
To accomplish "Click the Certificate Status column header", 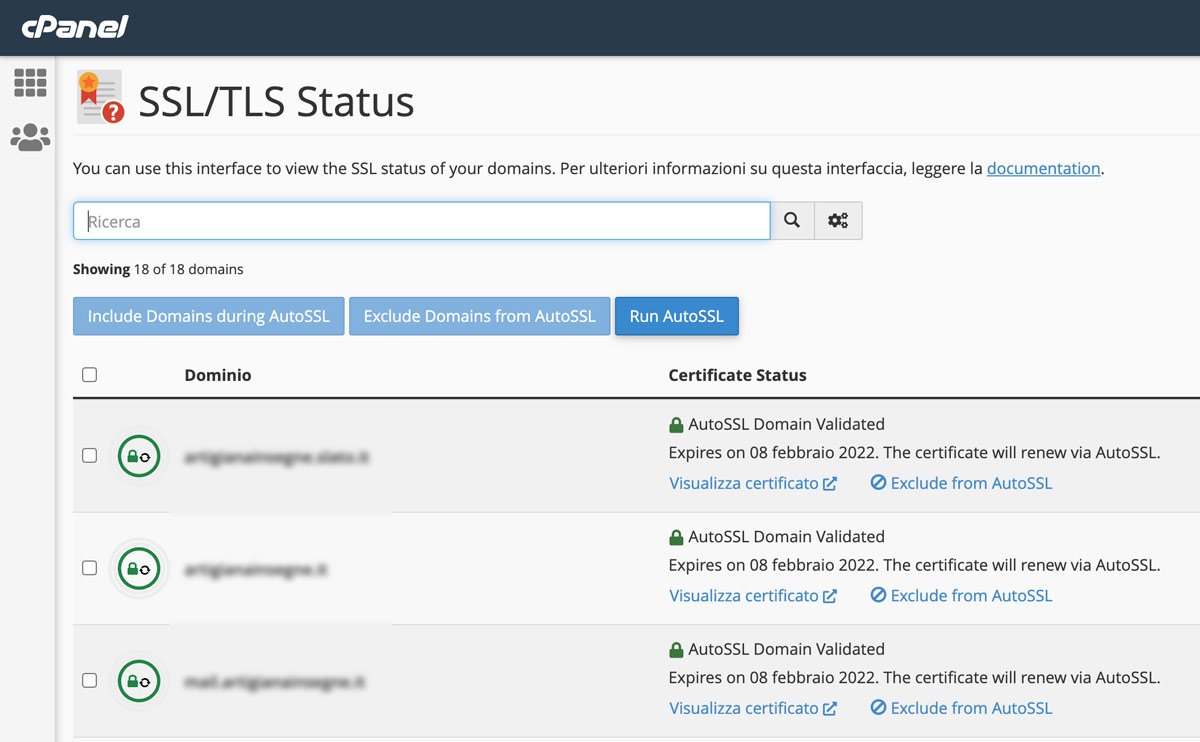I will [x=737, y=375].
